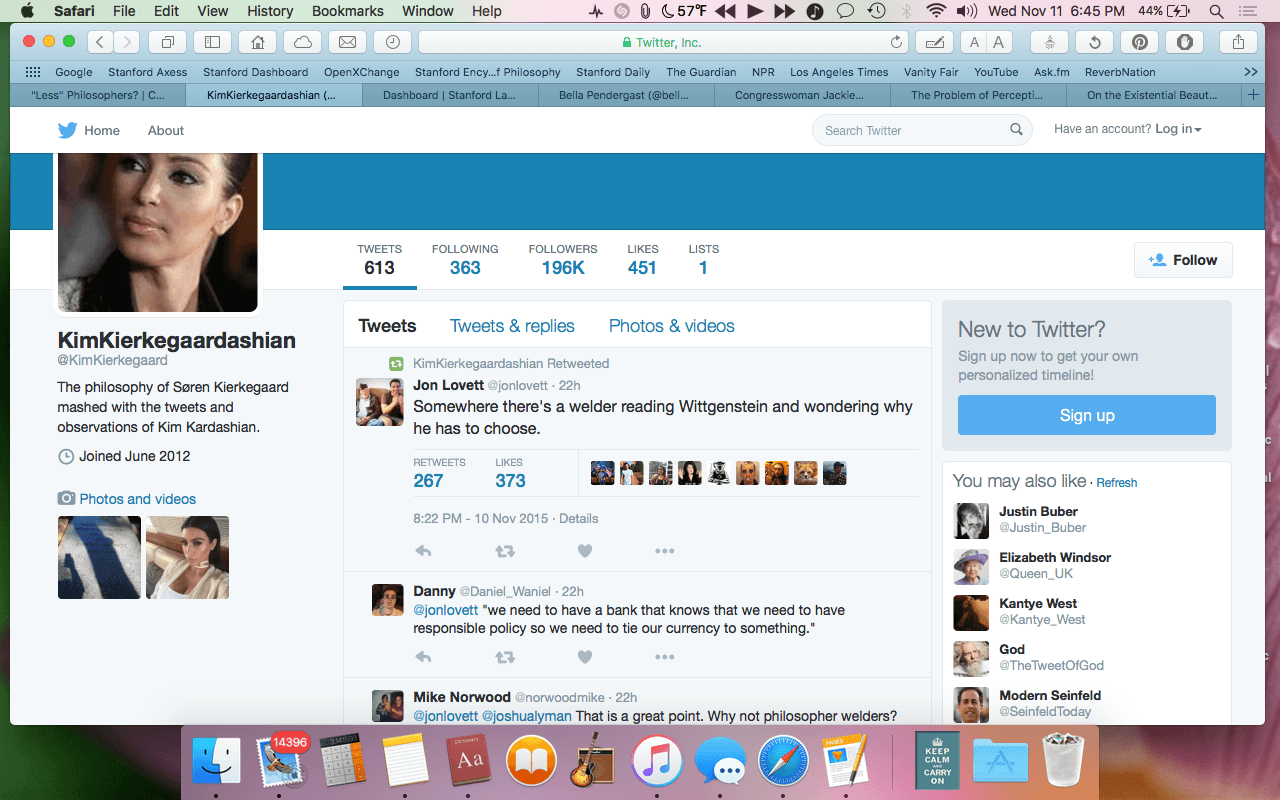Open iCloud tabs cloud icon
Screen dimensions: 1280x800
[x=302, y=42]
